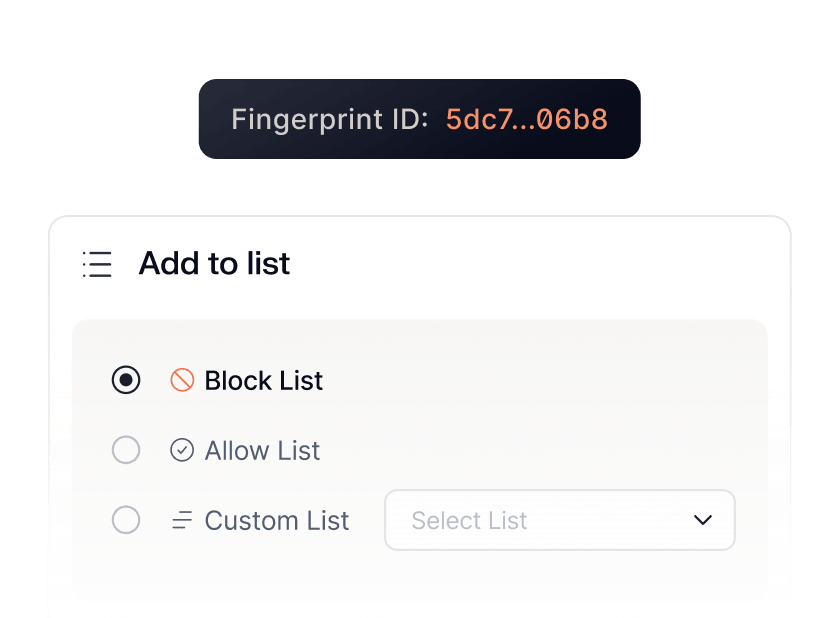This screenshot has height=618, width=838.
Task: Open the Select List dropdown
Action: tap(559, 520)
